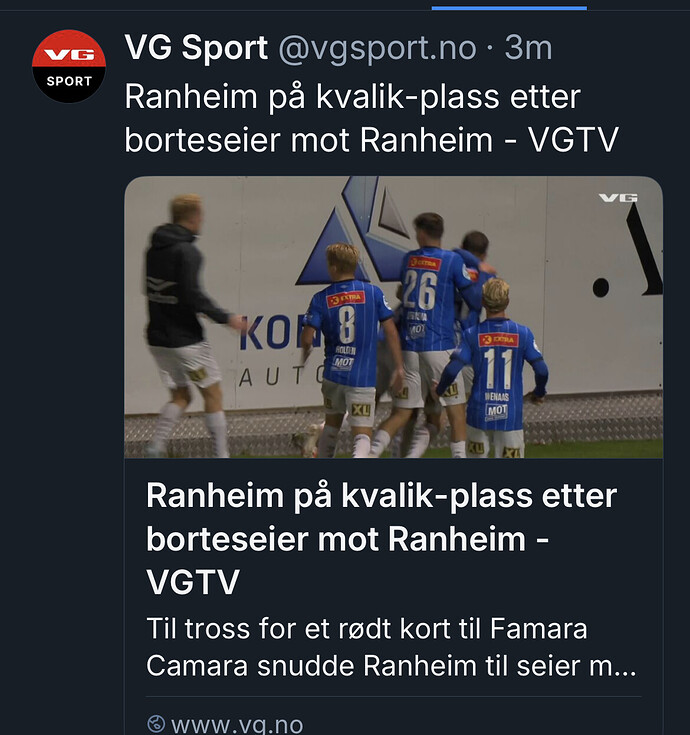
Task: Click the XL logo on number 8's shorts
Action: [x=360, y=408]
